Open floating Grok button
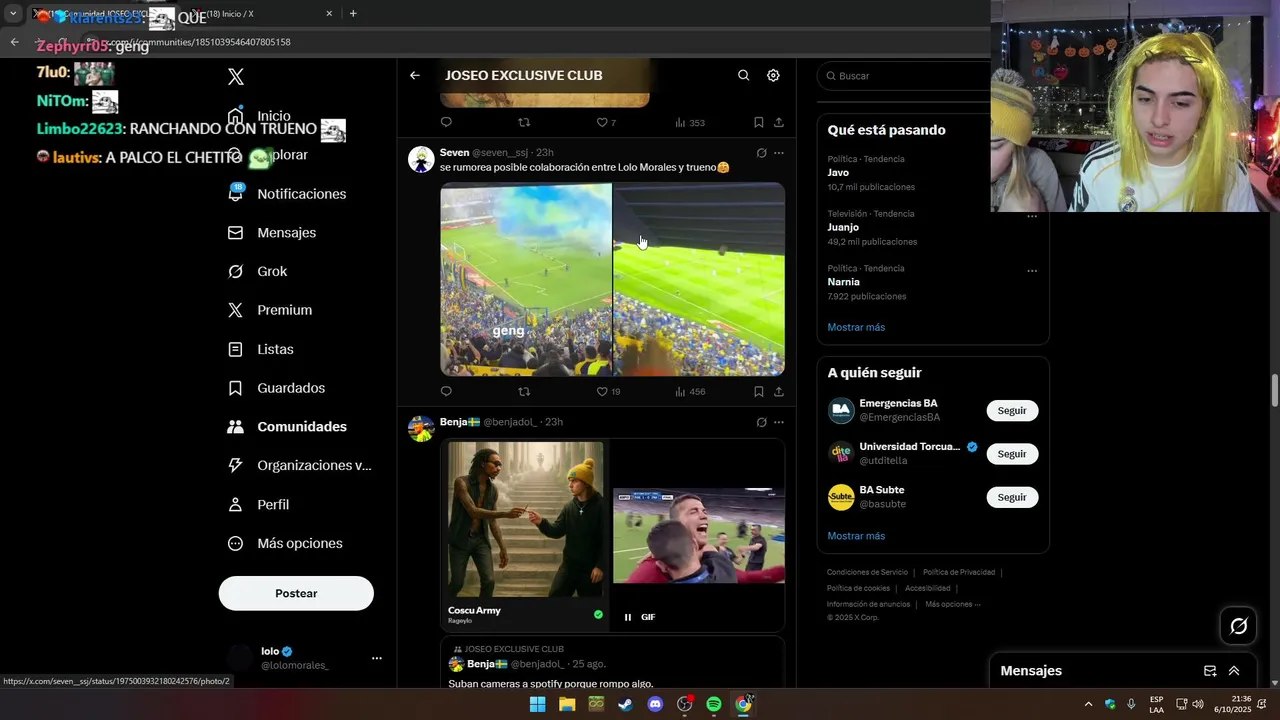 pos(1239,626)
